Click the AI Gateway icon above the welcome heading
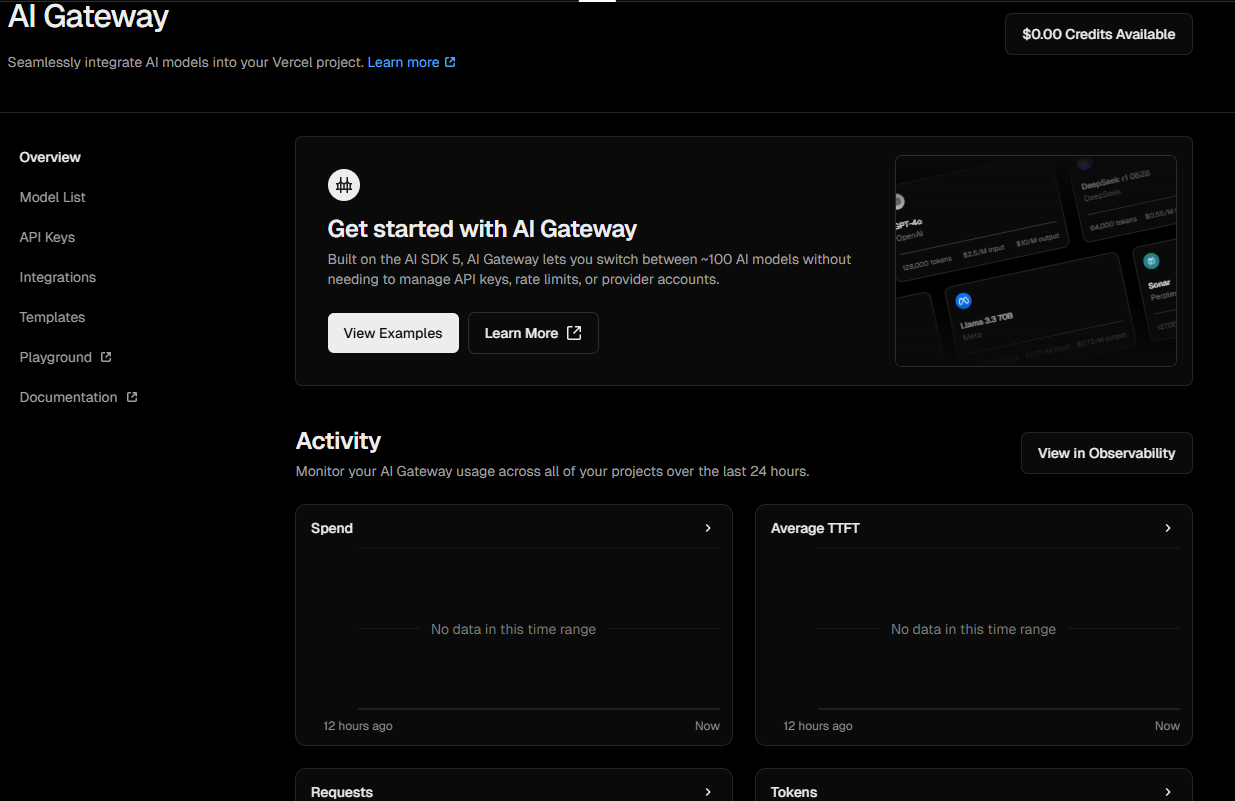Image resolution: width=1235 pixels, height=801 pixels. tap(344, 184)
